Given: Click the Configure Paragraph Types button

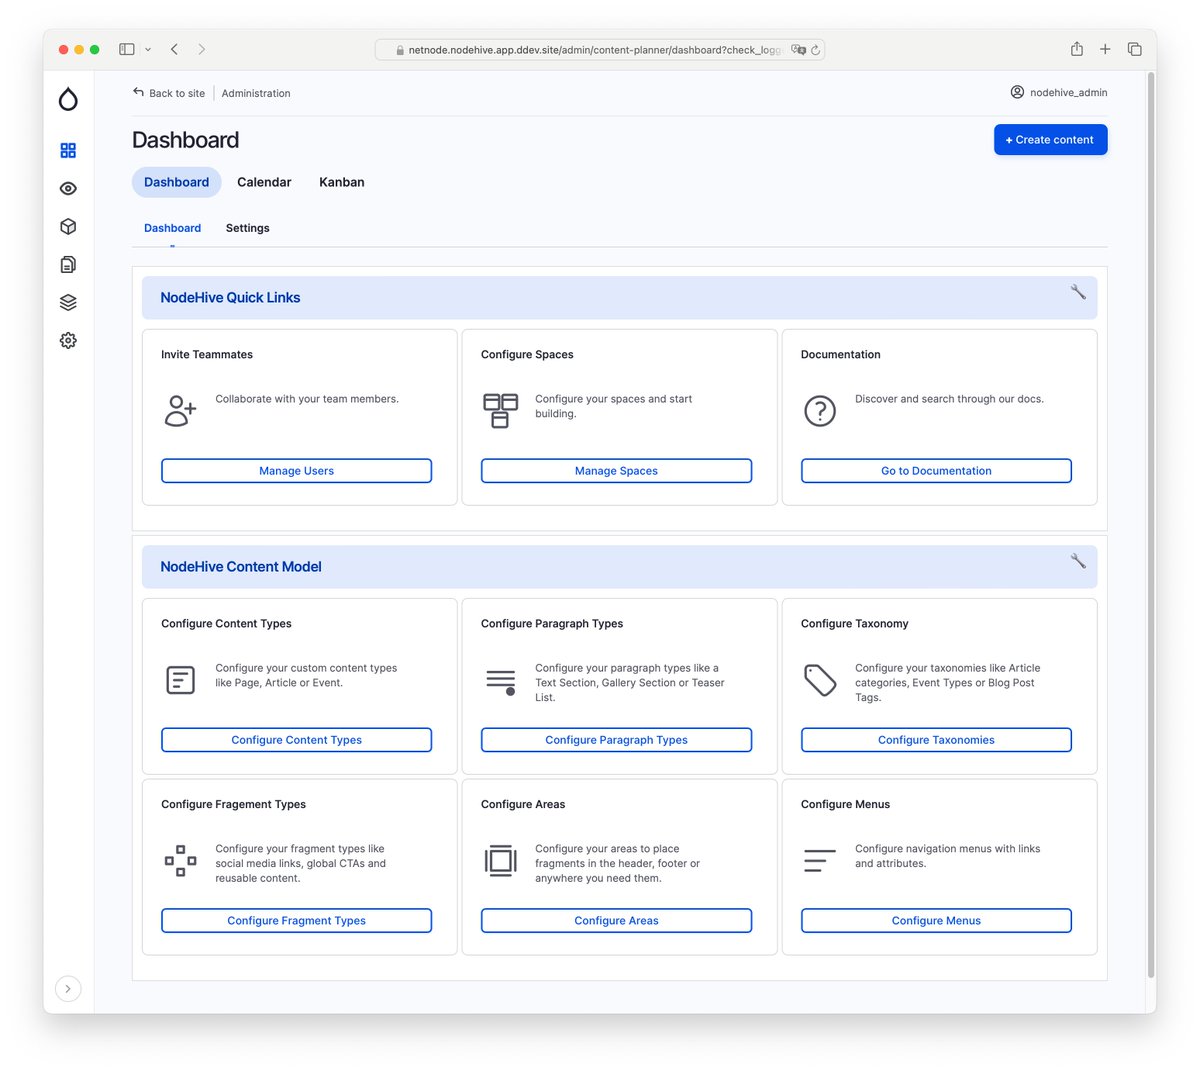Looking at the screenshot, I should (x=617, y=740).
